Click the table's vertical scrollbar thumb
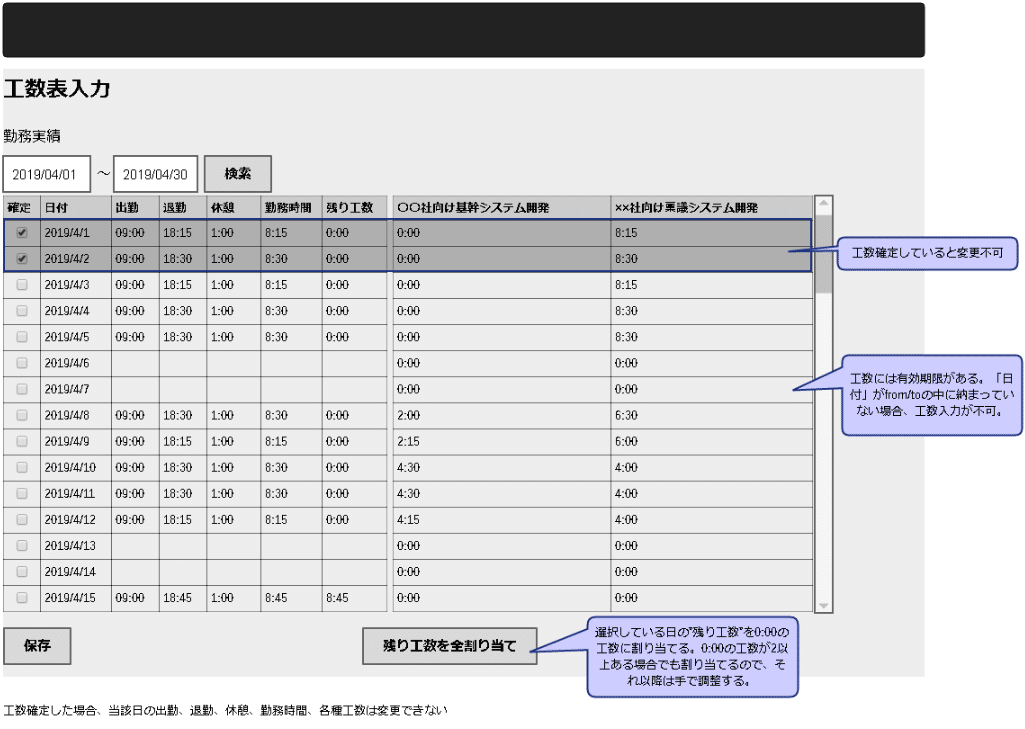Image resolution: width=1025 pixels, height=729 pixels. pos(824,254)
